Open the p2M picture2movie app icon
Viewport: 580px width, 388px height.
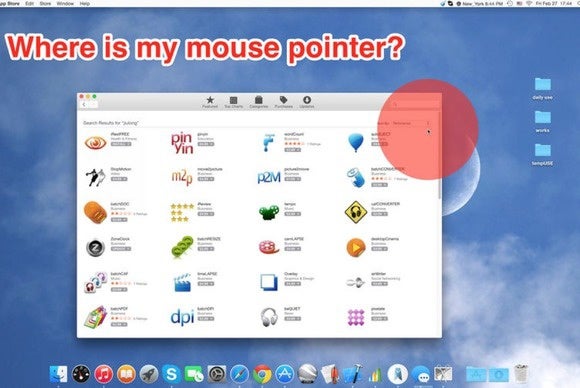(x=269, y=178)
